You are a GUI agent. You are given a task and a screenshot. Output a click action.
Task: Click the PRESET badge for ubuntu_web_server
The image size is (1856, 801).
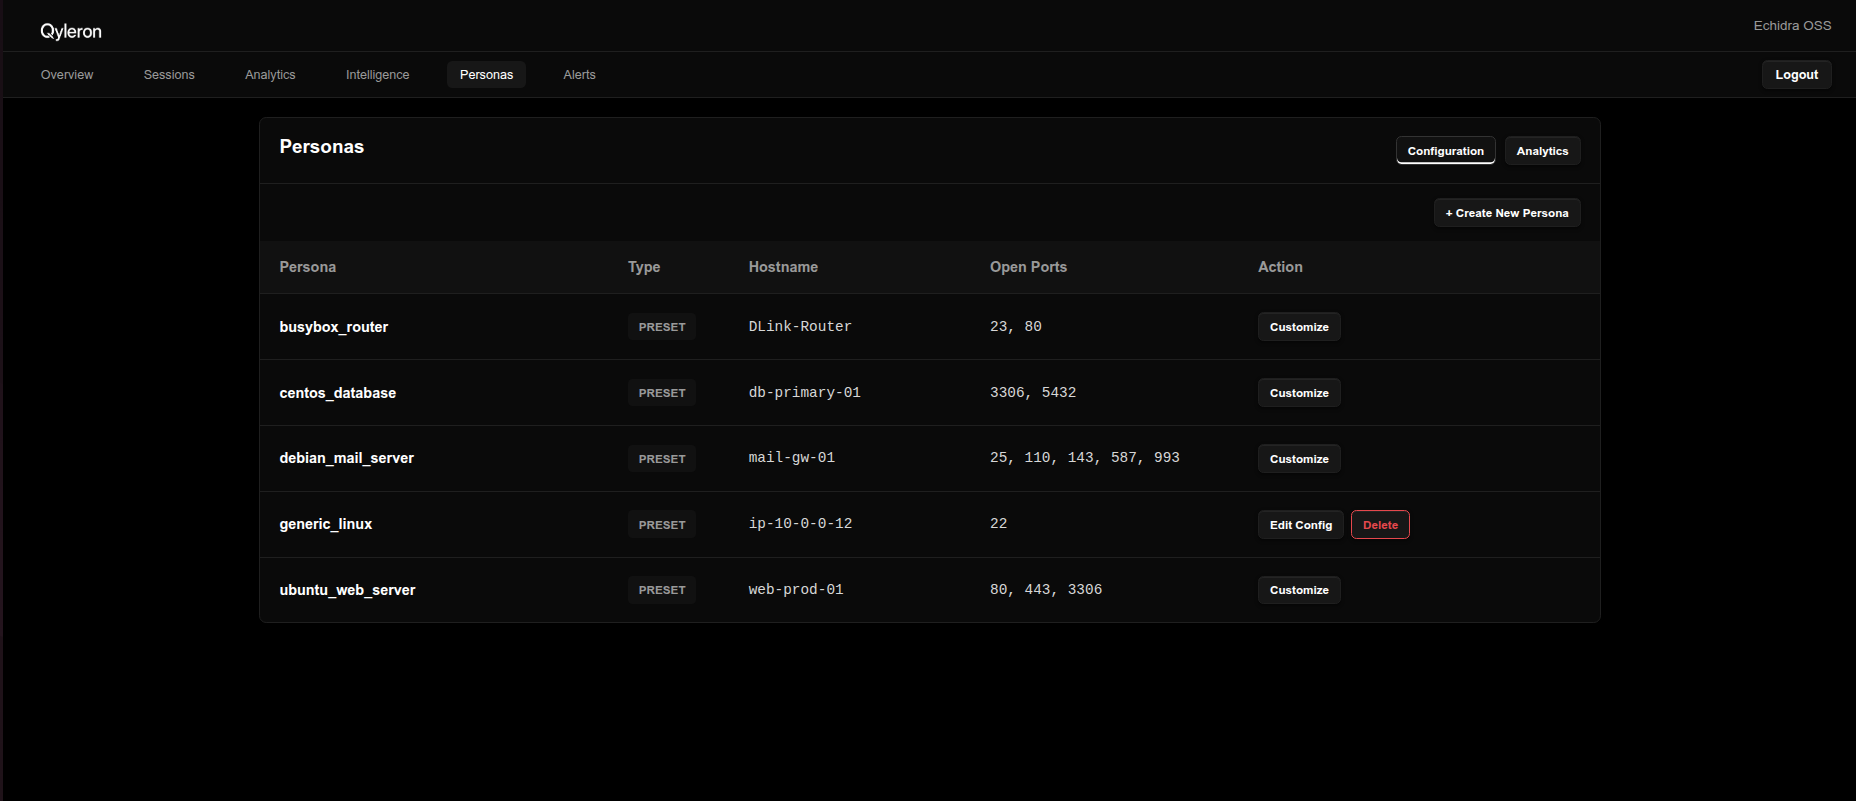coord(662,590)
